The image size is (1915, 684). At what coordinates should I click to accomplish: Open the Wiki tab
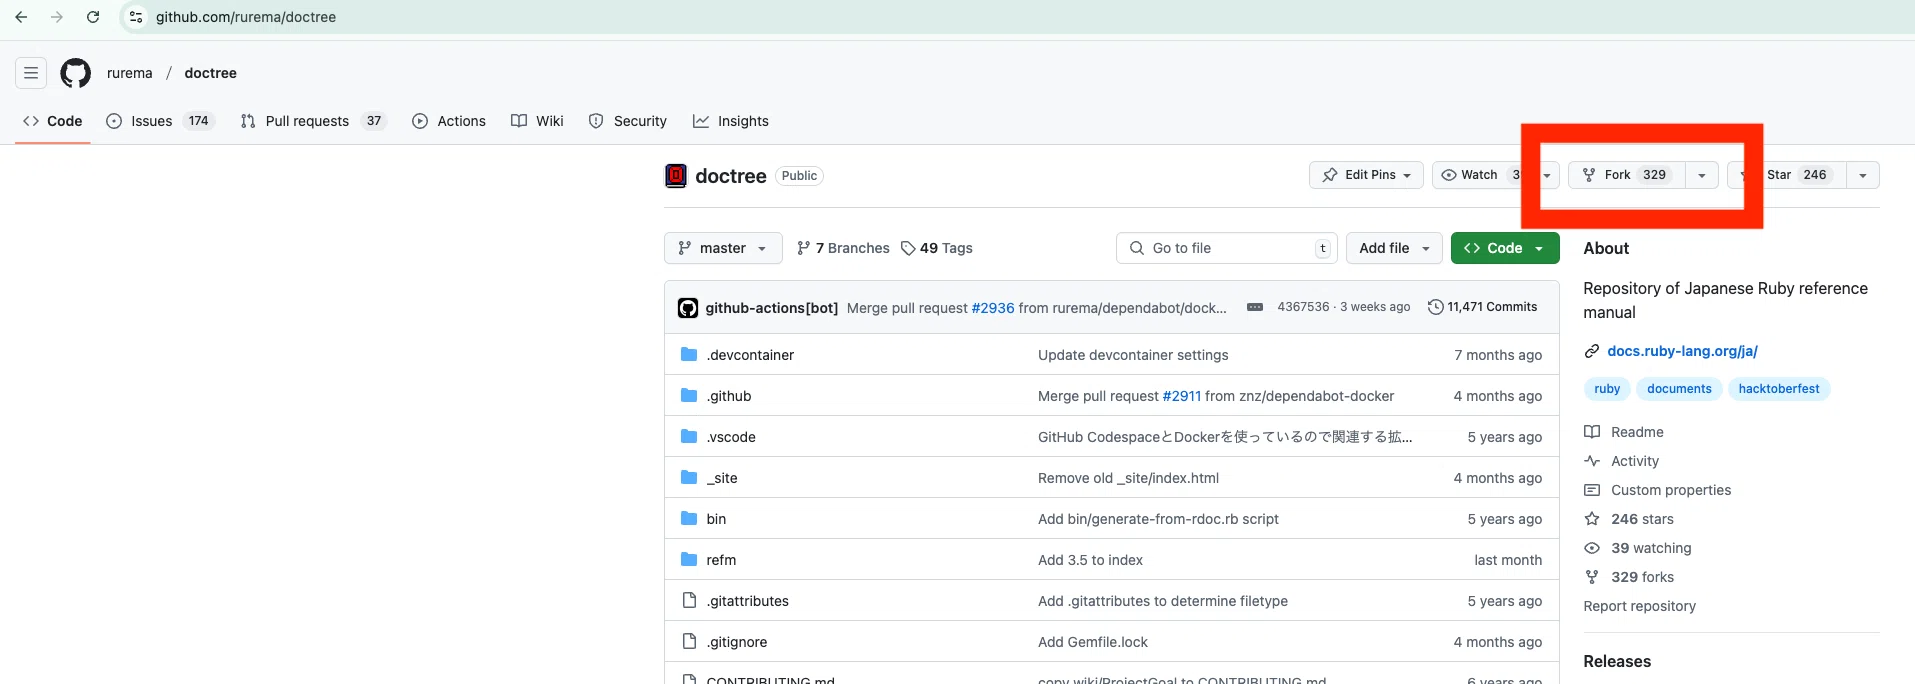coord(537,121)
